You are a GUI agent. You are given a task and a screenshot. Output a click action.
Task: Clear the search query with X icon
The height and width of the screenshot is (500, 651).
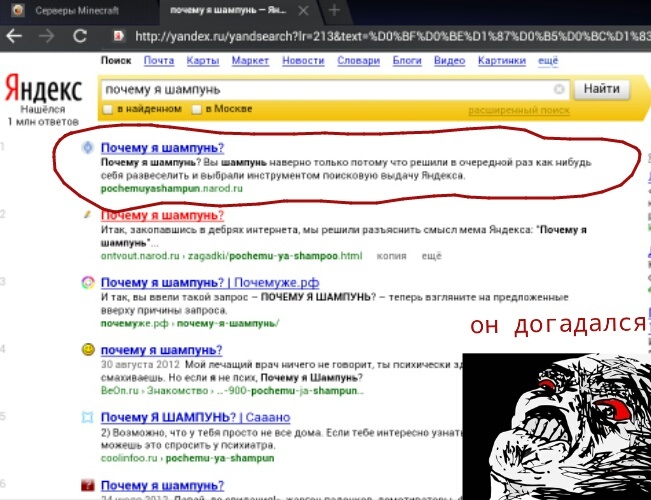pos(559,89)
